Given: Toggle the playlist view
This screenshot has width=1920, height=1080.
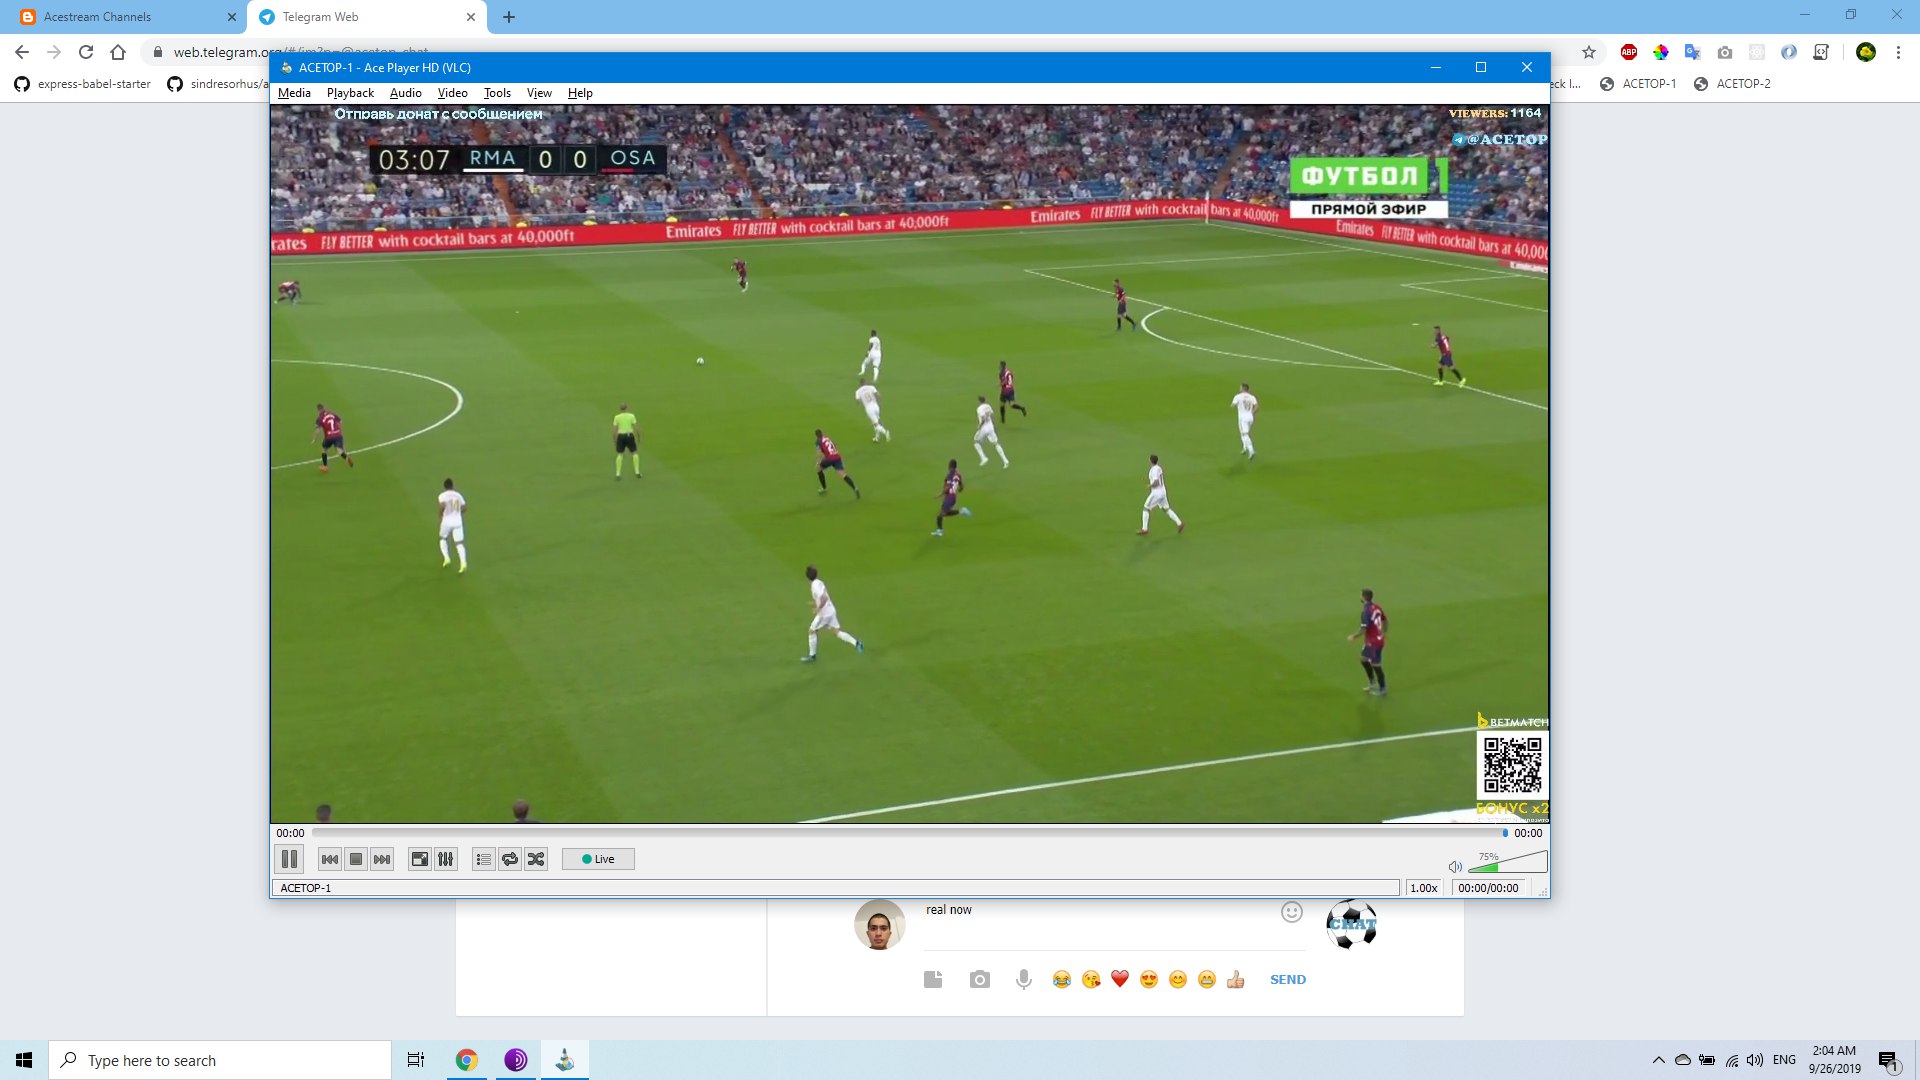Looking at the screenshot, I should click(x=484, y=859).
